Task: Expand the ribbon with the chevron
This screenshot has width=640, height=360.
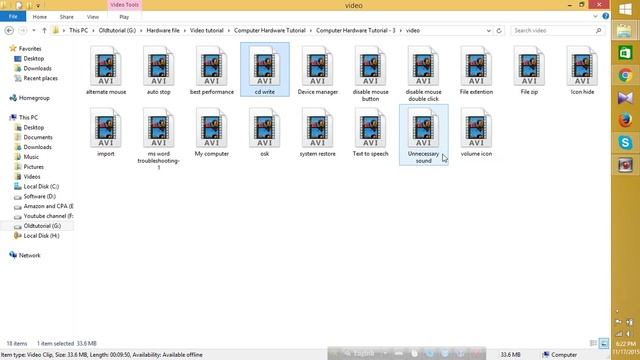Action: [x=595, y=16]
